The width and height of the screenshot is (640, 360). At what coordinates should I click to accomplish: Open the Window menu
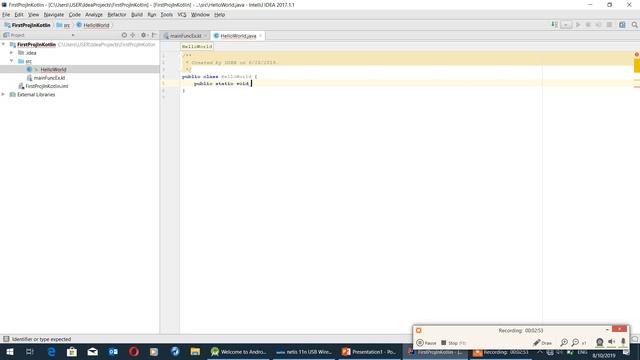[x=200, y=15]
